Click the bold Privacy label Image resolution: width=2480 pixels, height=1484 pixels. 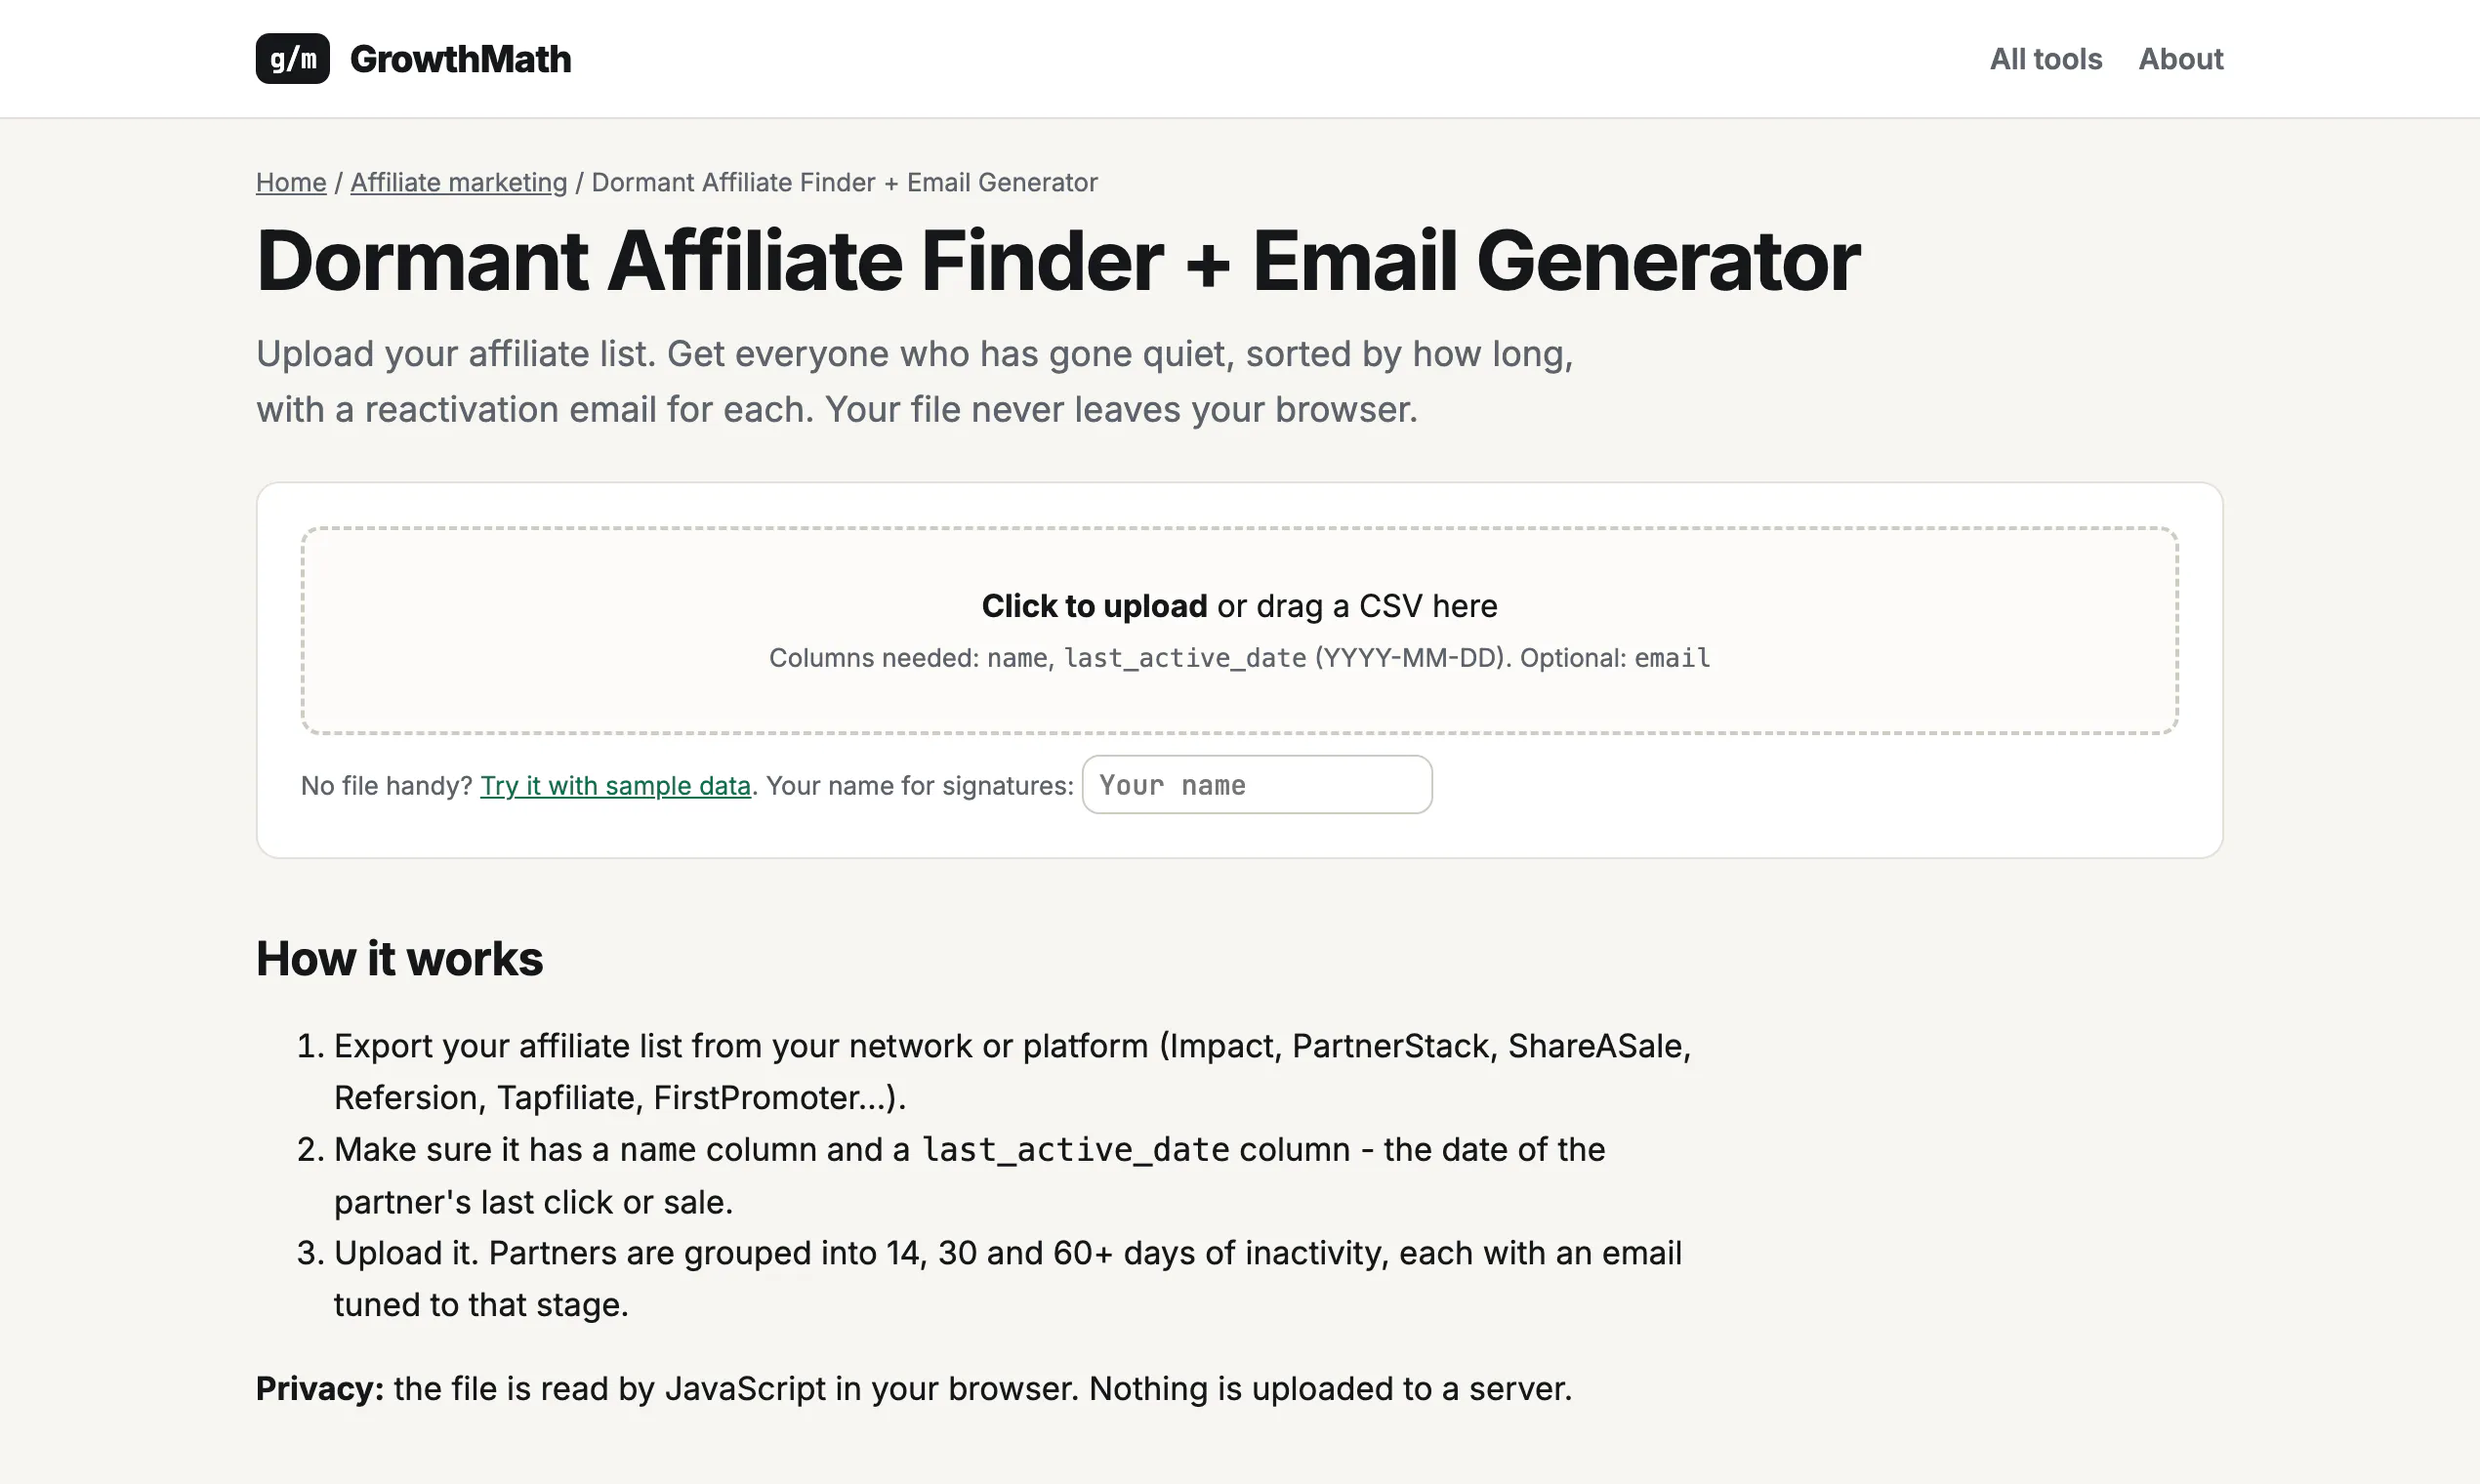click(x=320, y=1389)
